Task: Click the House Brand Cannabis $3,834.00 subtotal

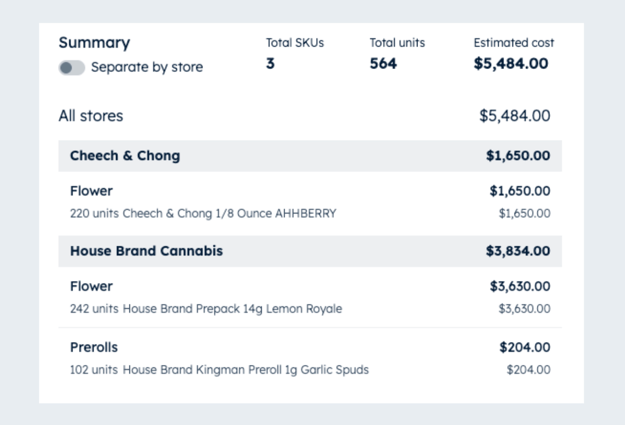Action: tap(518, 251)
